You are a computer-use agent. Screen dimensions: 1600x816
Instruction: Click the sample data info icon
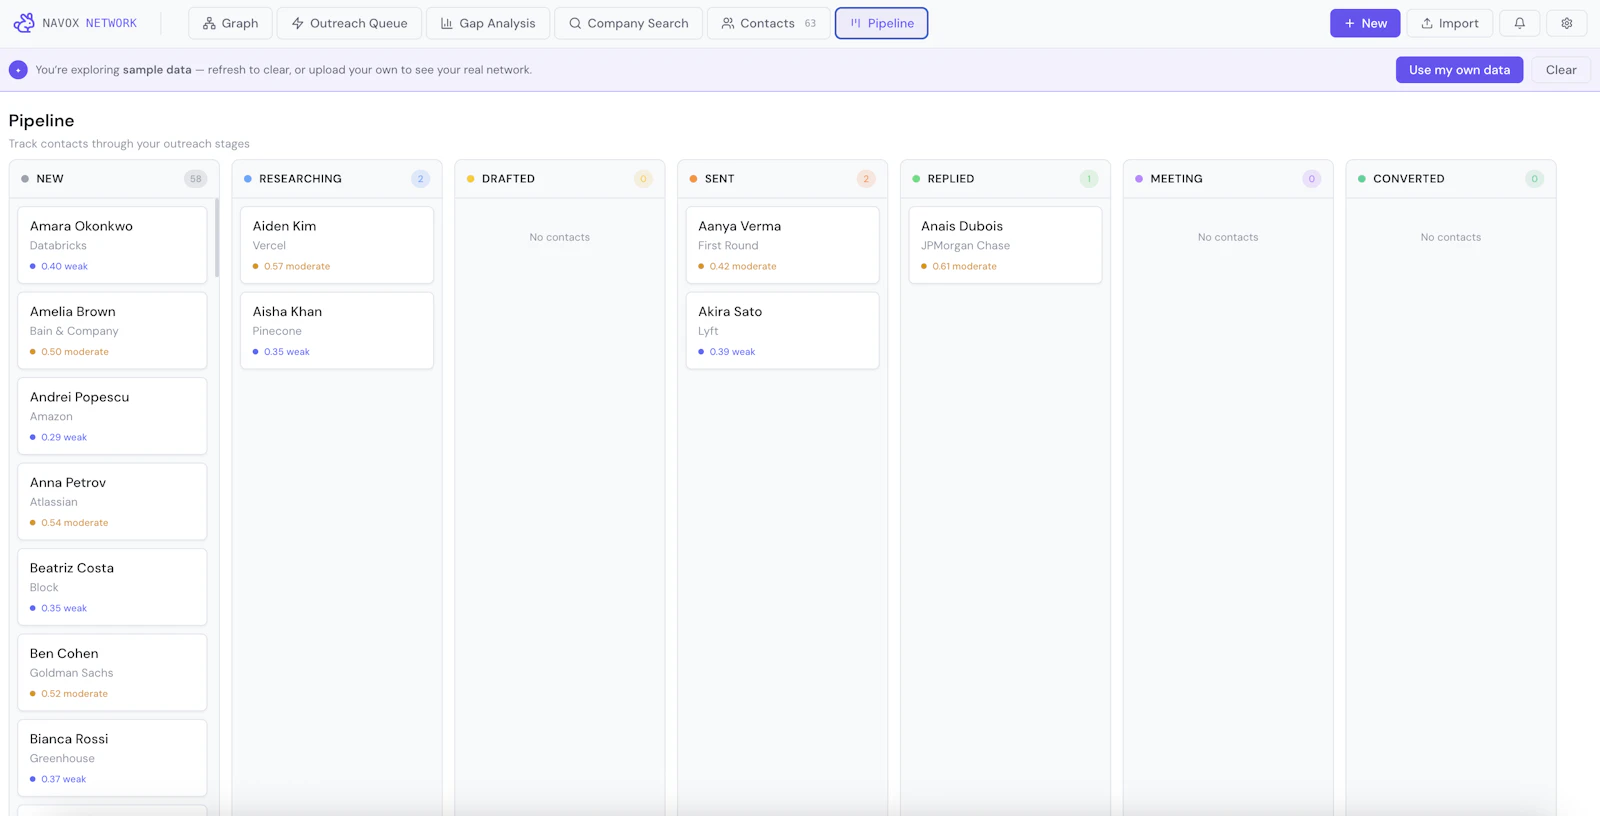click(x=18, y=70)
